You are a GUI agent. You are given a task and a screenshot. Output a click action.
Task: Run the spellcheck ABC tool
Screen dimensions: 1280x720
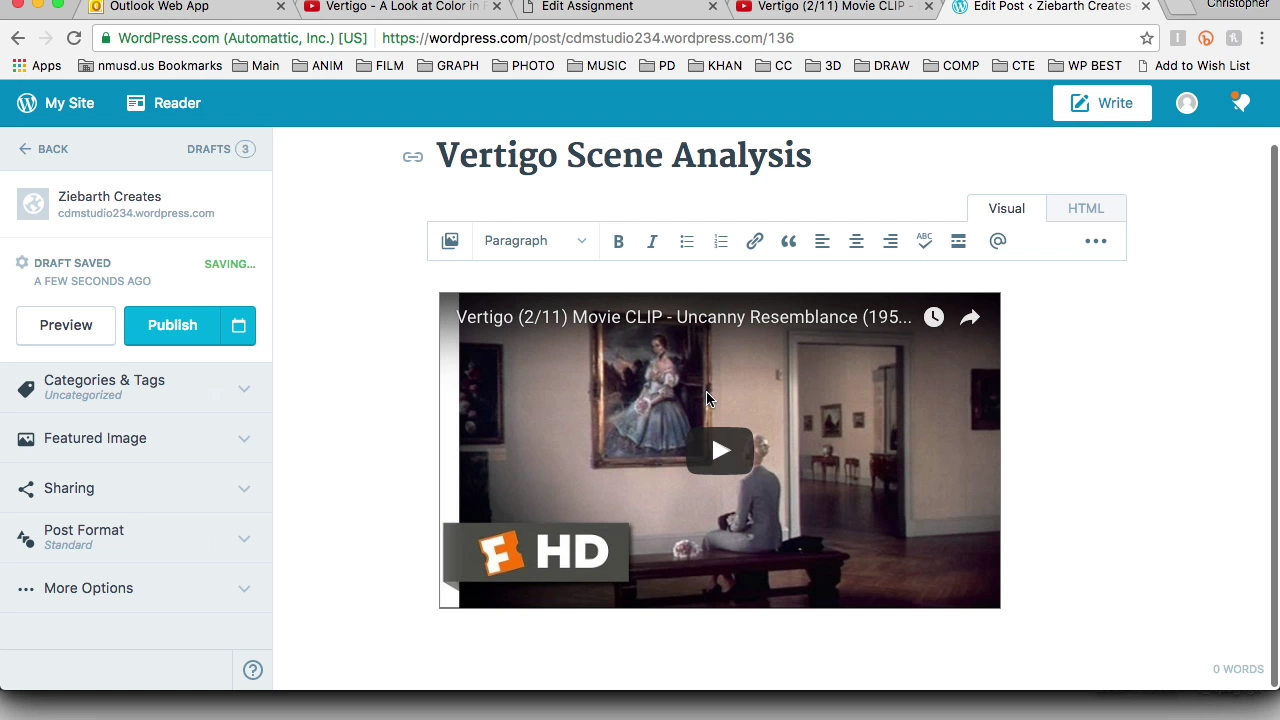(x=925, y=241)
